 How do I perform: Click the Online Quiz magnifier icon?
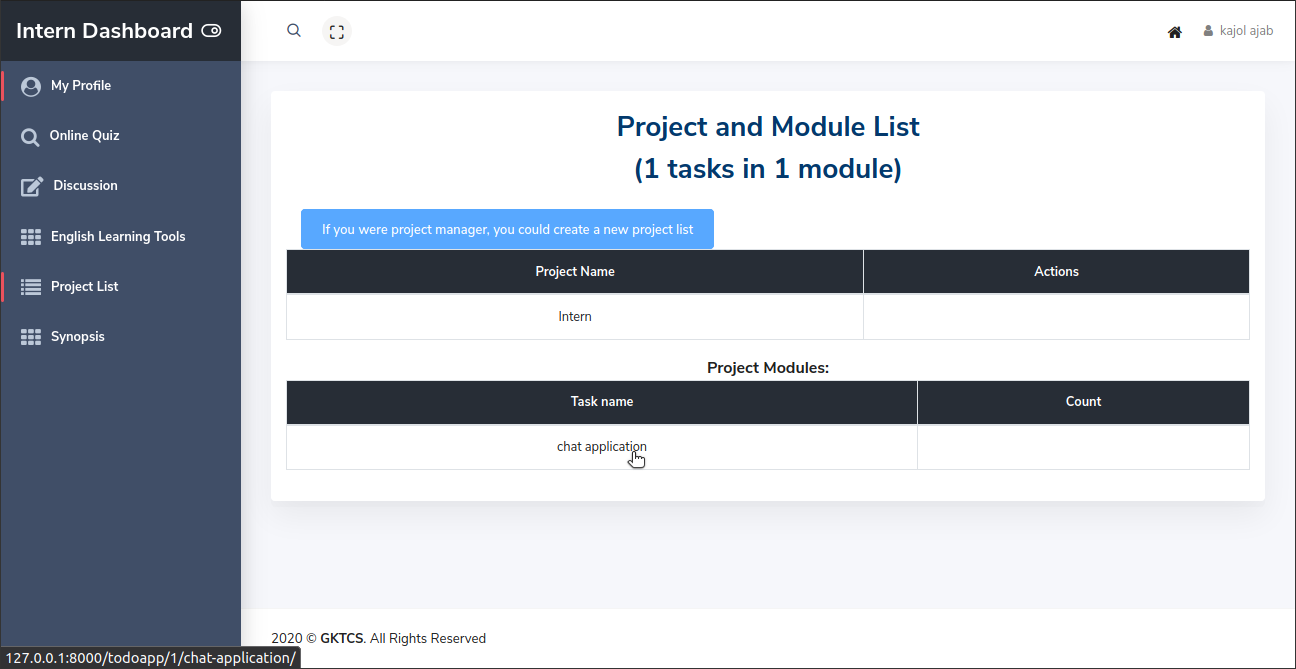(x=31, y=137)
